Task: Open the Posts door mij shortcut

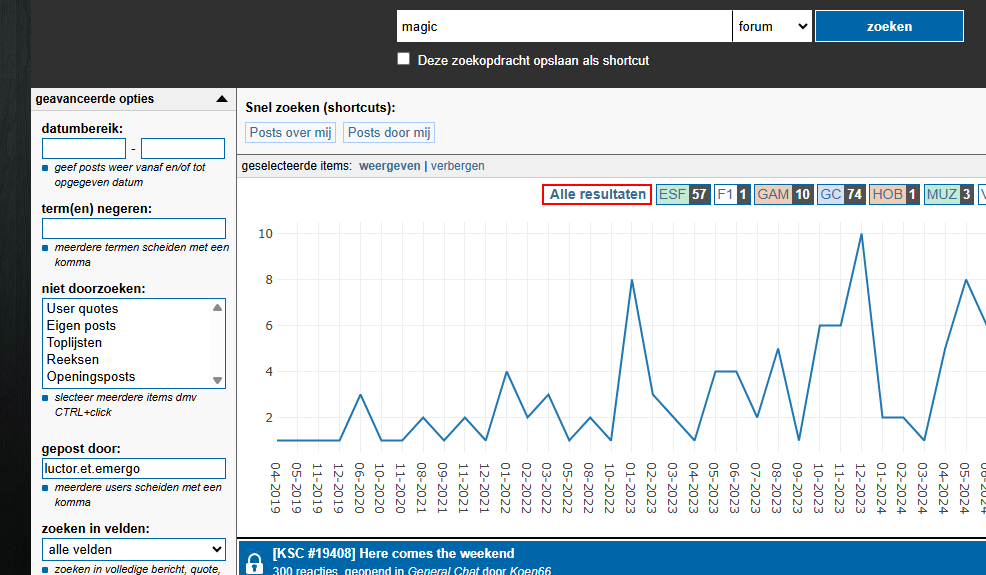Action: pyautogui.click(x=389, y=133)
